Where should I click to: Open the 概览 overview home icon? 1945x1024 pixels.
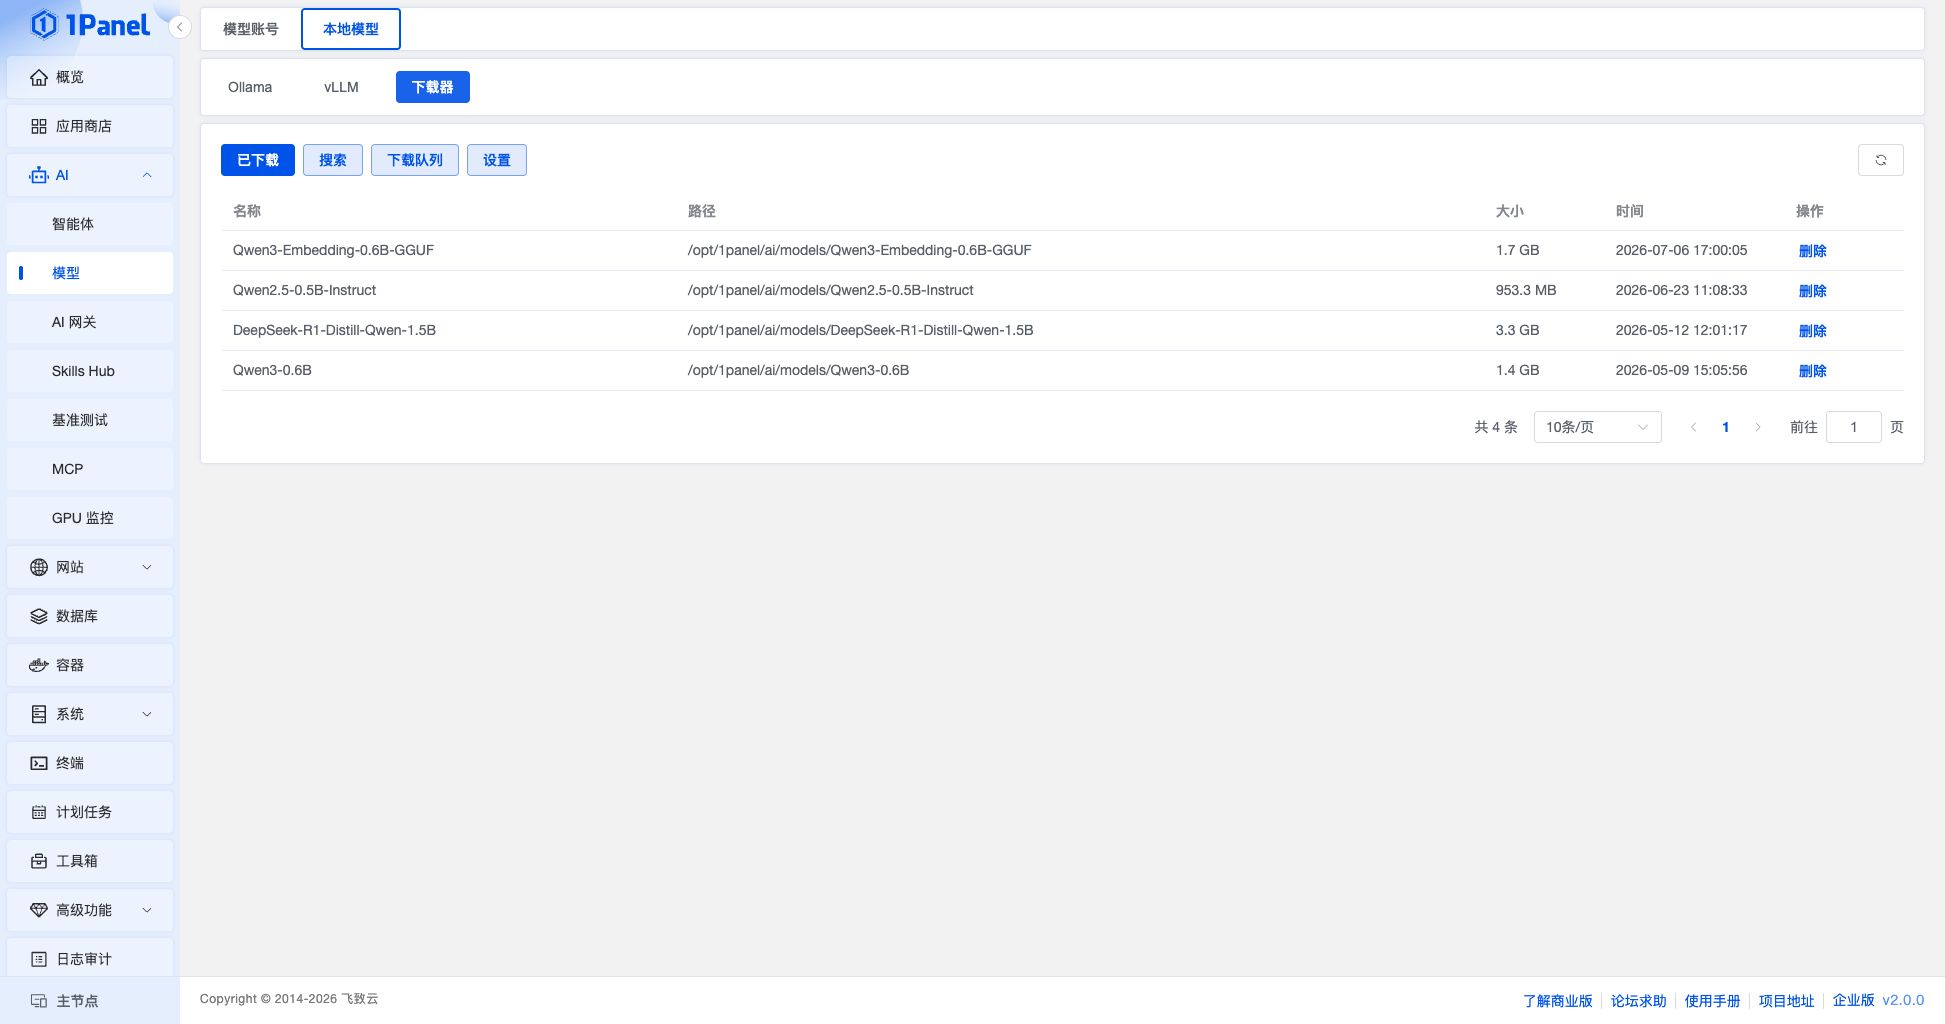coord(39,77)
